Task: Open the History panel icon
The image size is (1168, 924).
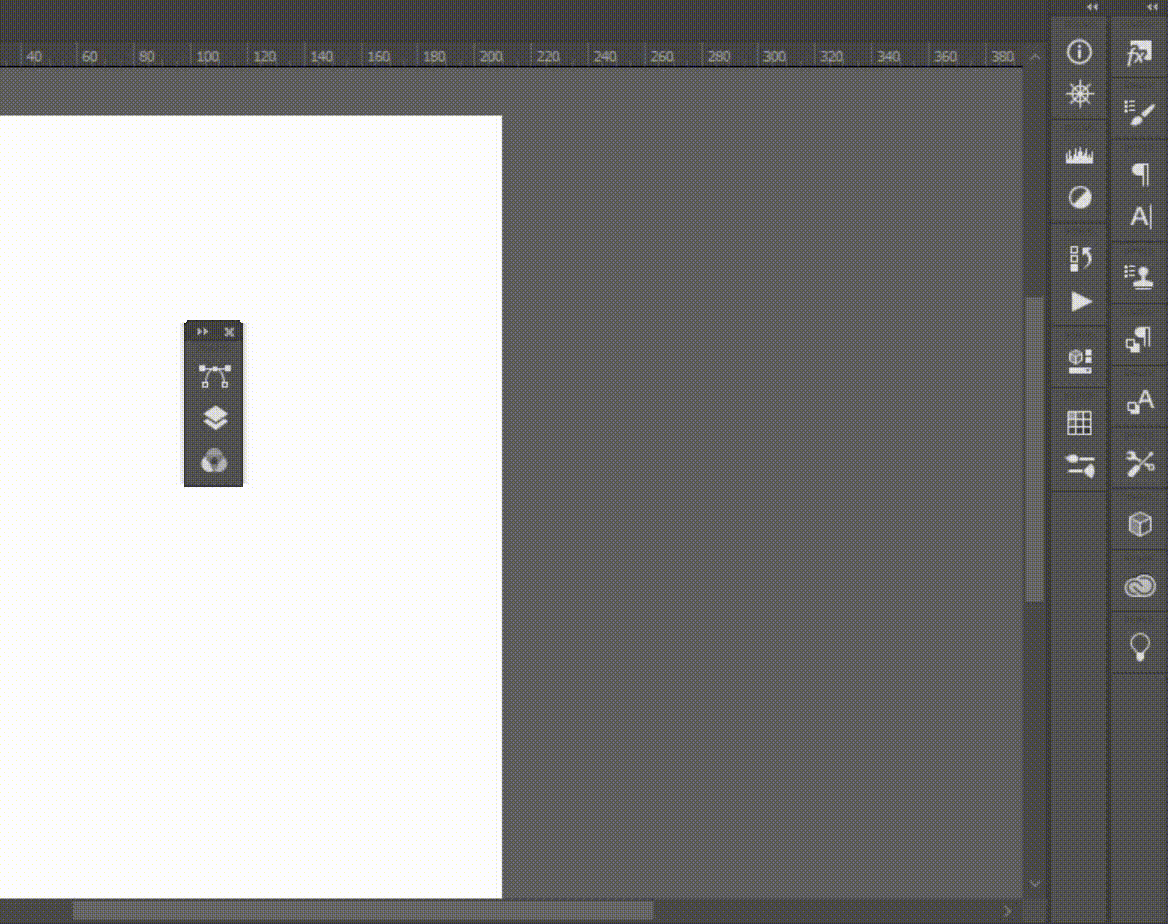Action: coord(1080,259)
